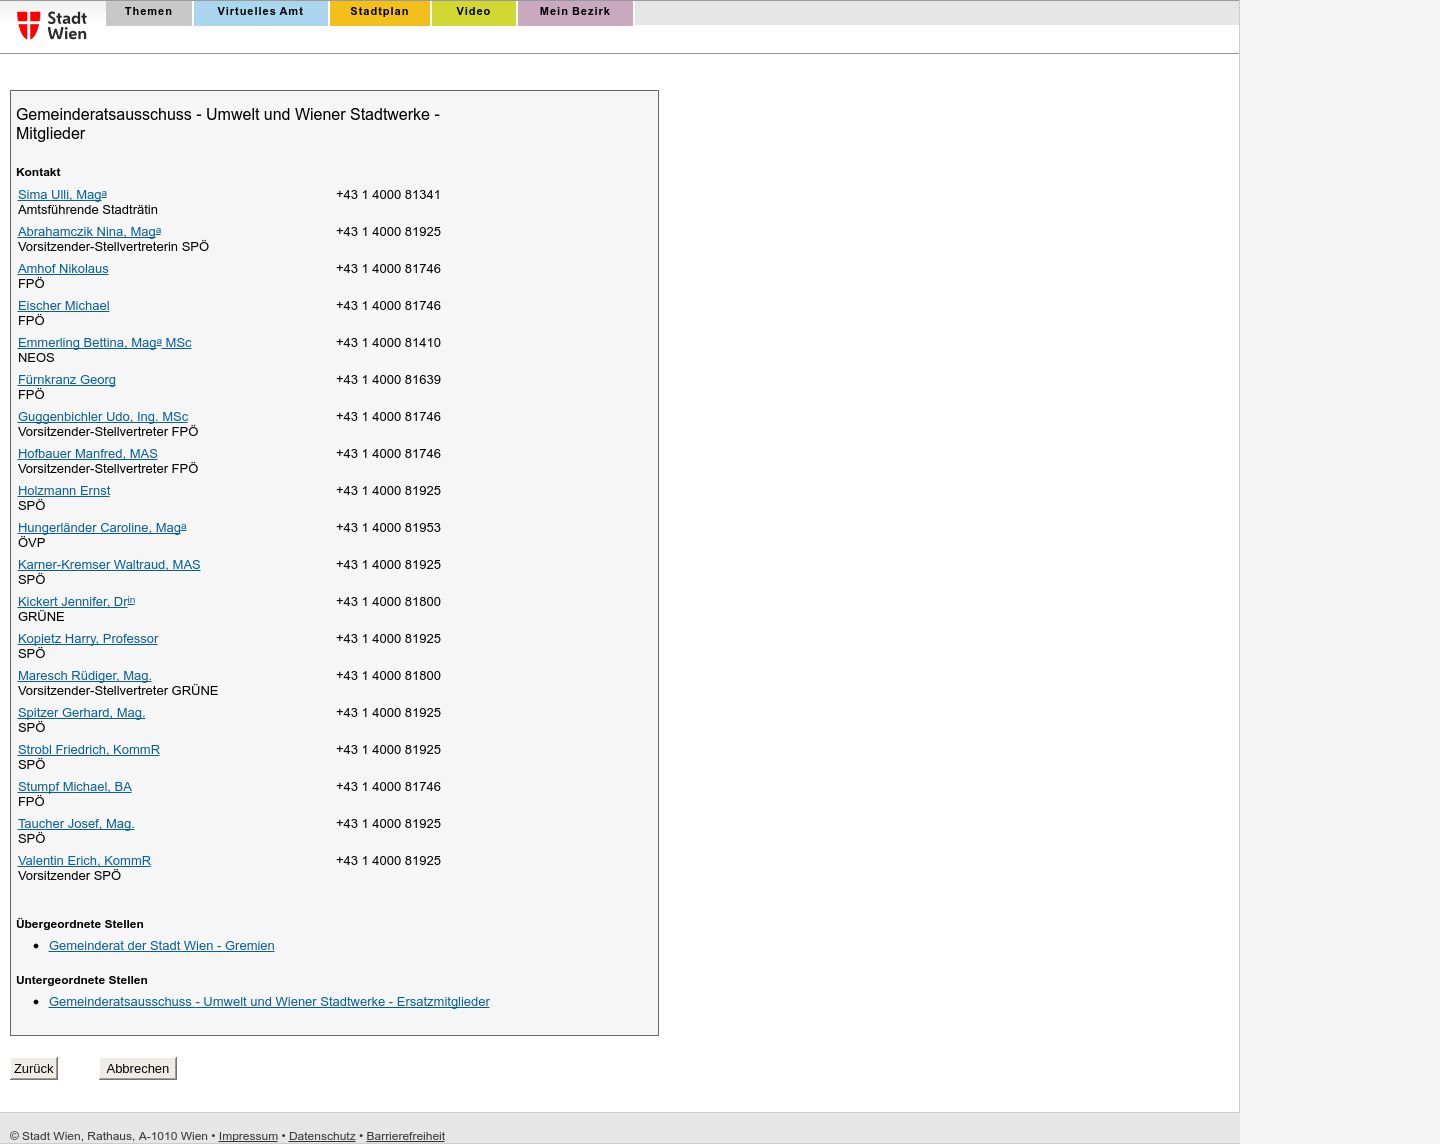The width and height of the screenshot is (1440, 1144).
Task: Open Guggenbichler Udo contact link
Action: pos(103,417)
